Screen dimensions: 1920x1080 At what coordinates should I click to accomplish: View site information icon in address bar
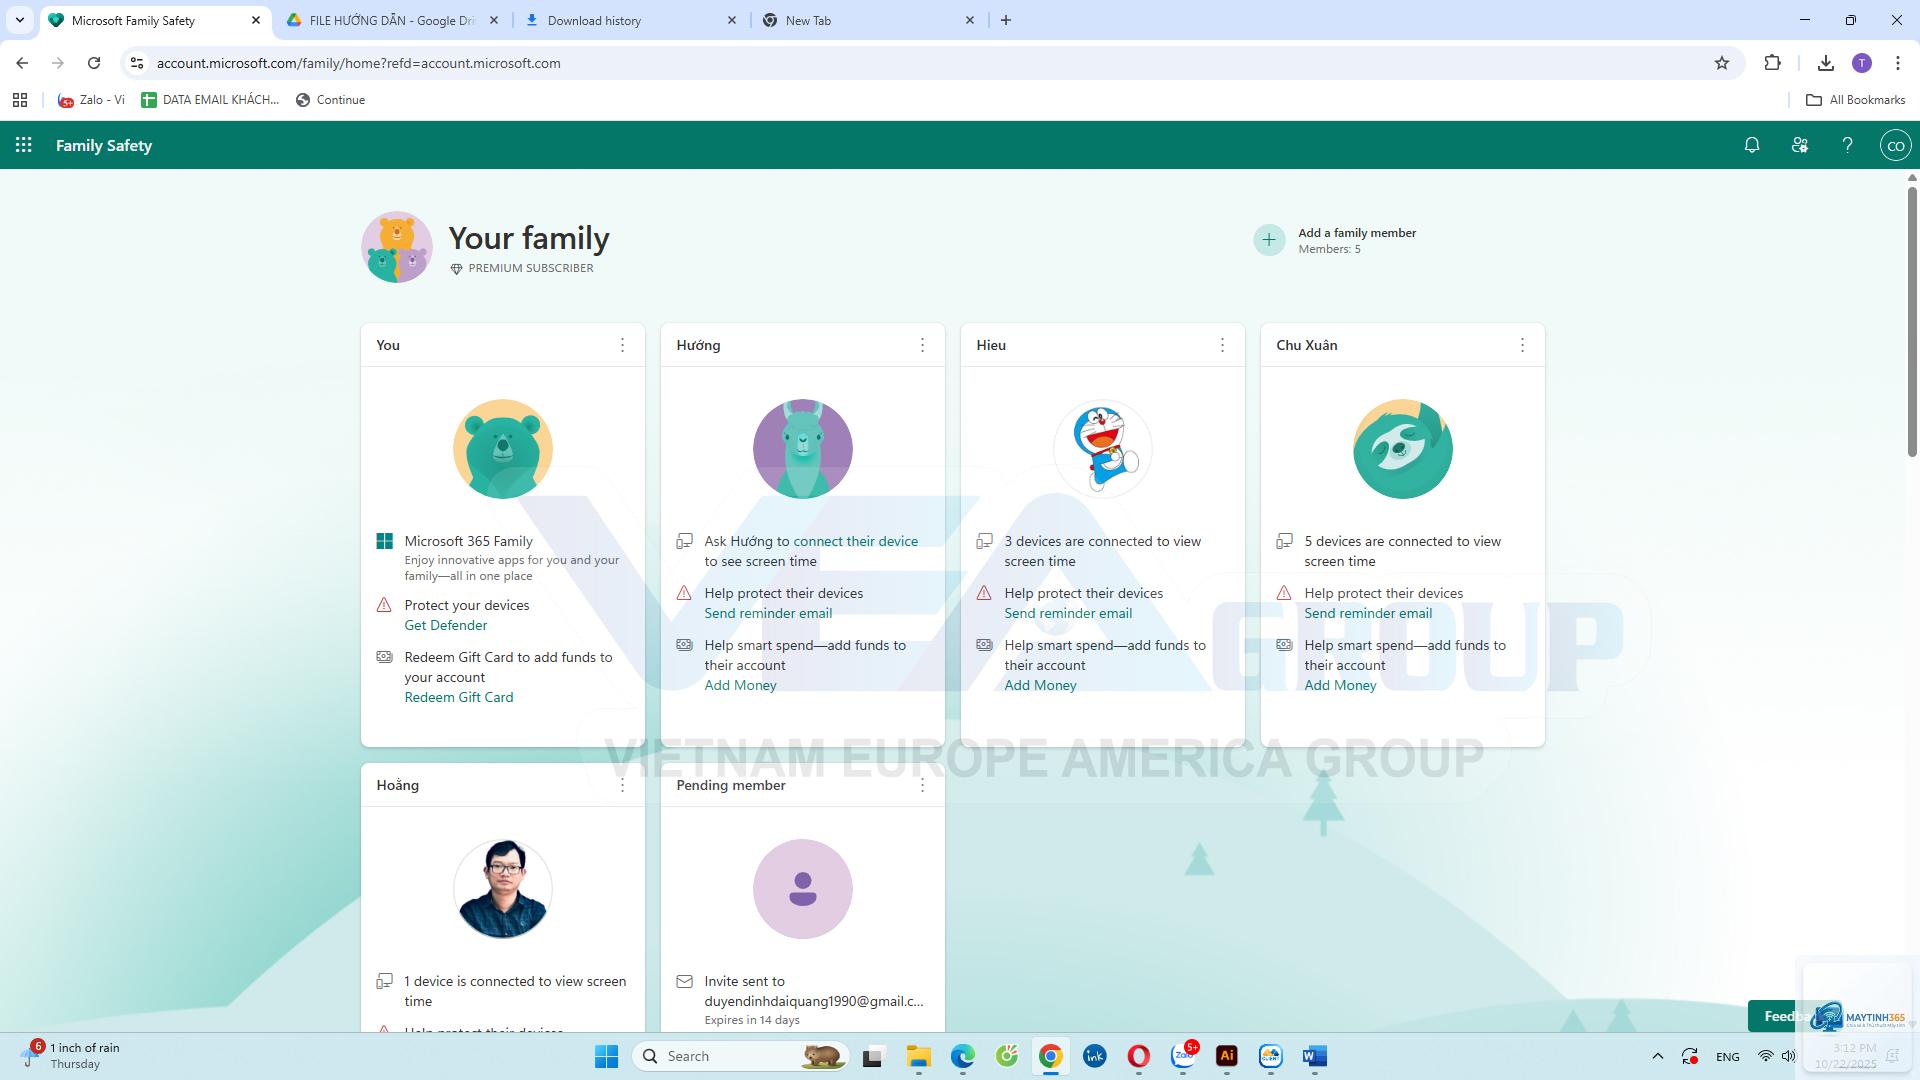pos(137,63)
